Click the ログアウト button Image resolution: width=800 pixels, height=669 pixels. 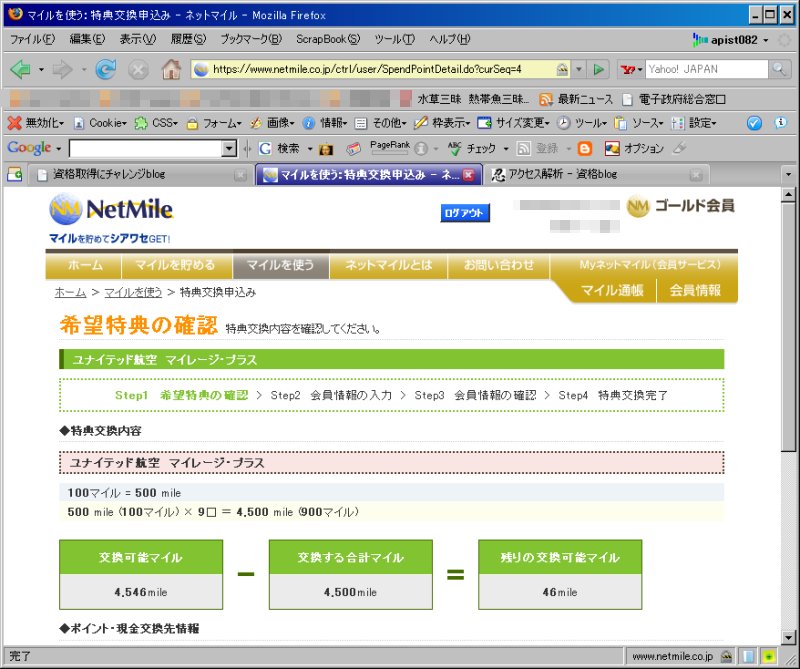pos(465,213)
